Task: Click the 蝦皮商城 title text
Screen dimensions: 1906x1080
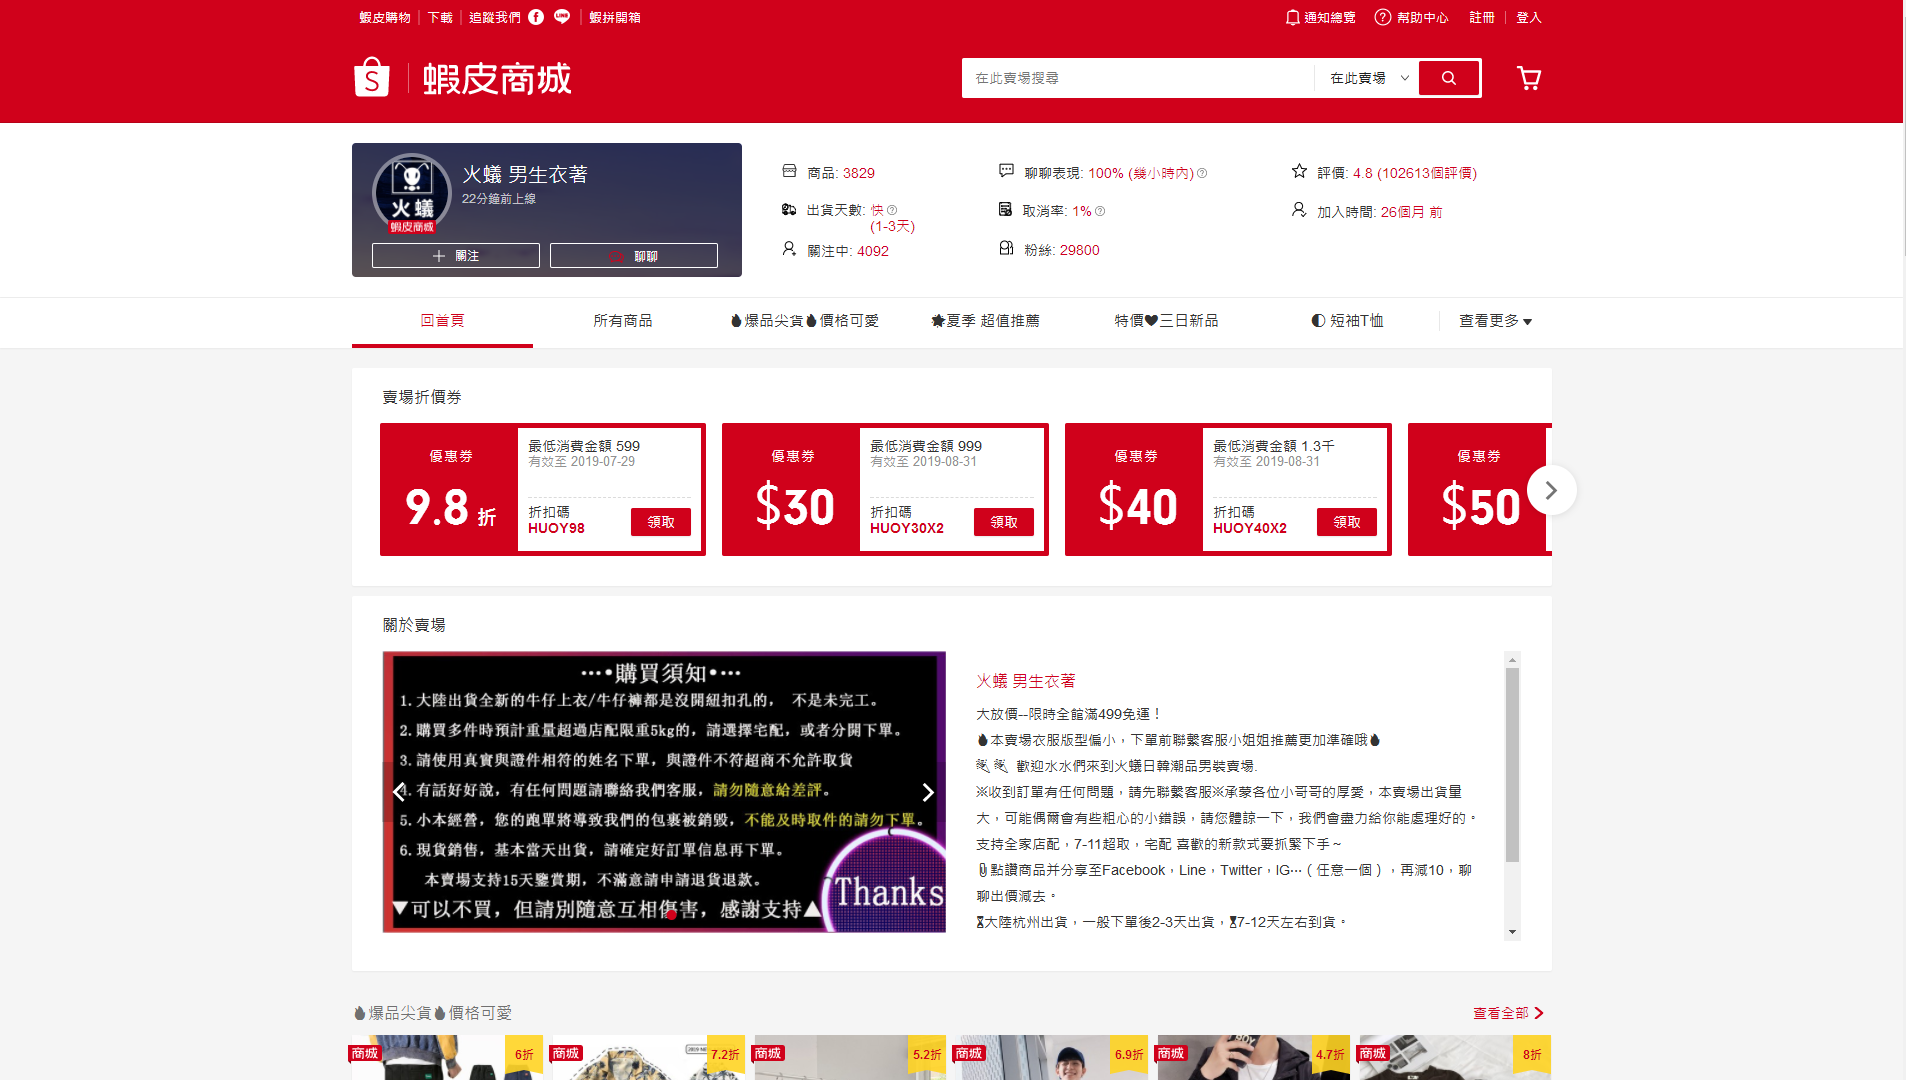Action: pos(497,78)
